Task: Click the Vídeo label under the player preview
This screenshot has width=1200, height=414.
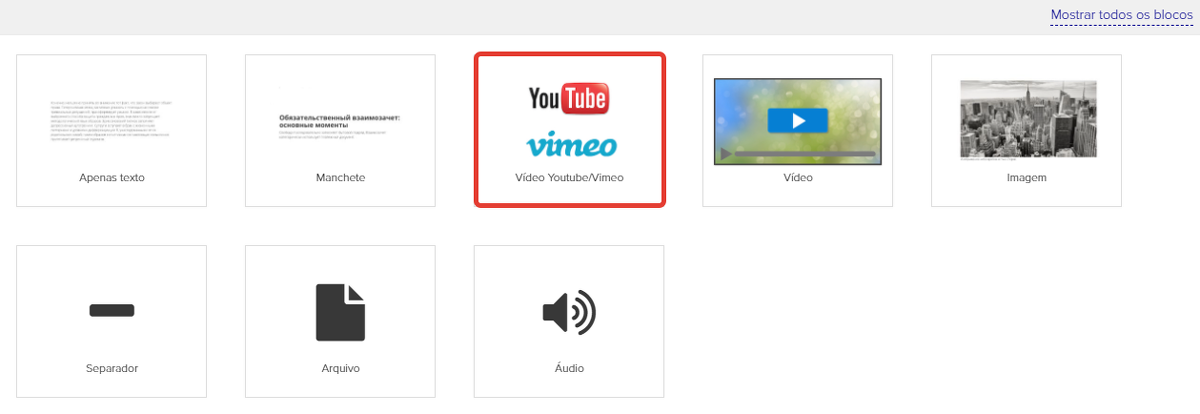Action: [x=797, y=178]
